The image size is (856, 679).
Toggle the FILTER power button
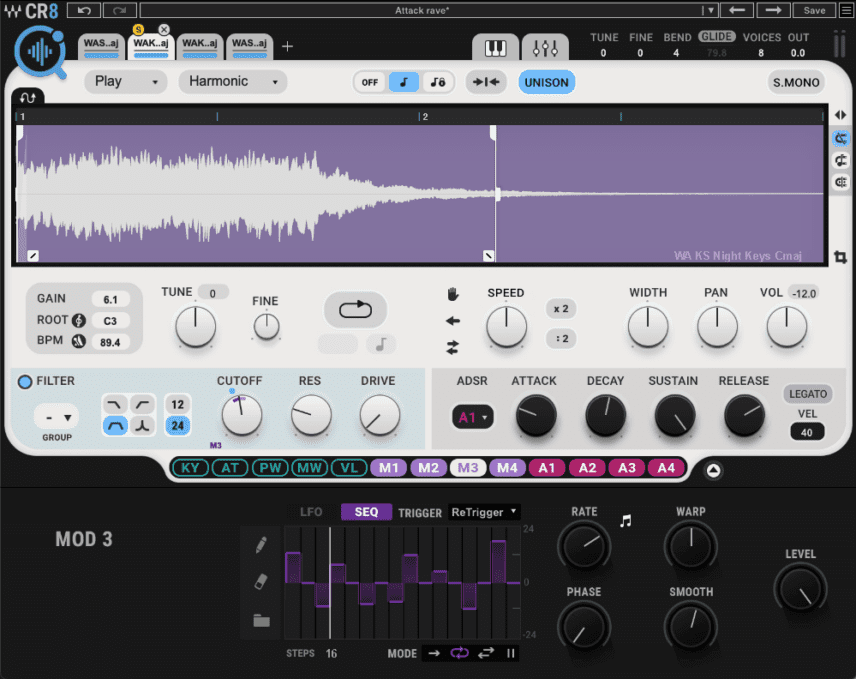pos(25,382)
